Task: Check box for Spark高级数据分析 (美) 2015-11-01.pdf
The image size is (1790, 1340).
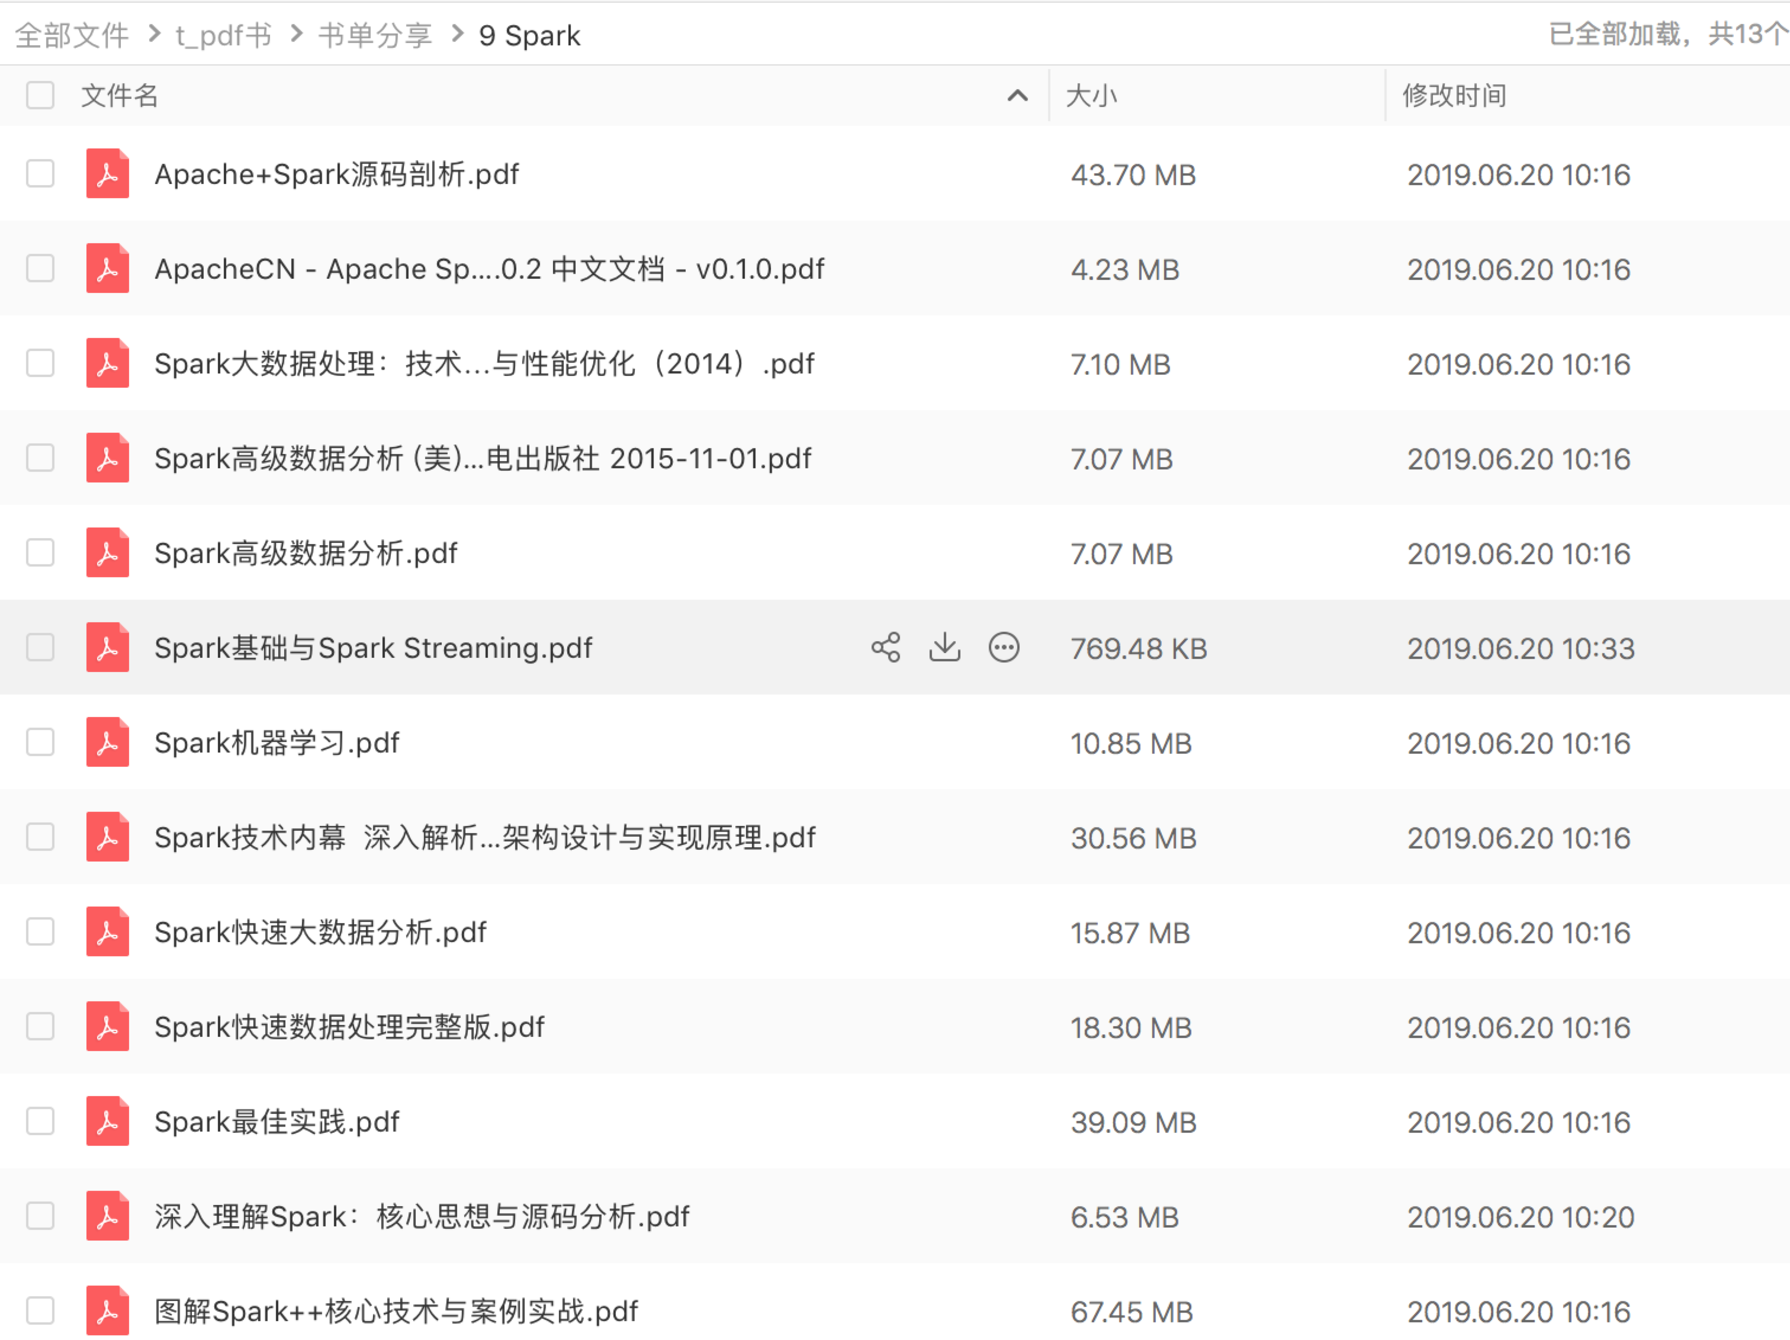Action: tap(40, 458)
